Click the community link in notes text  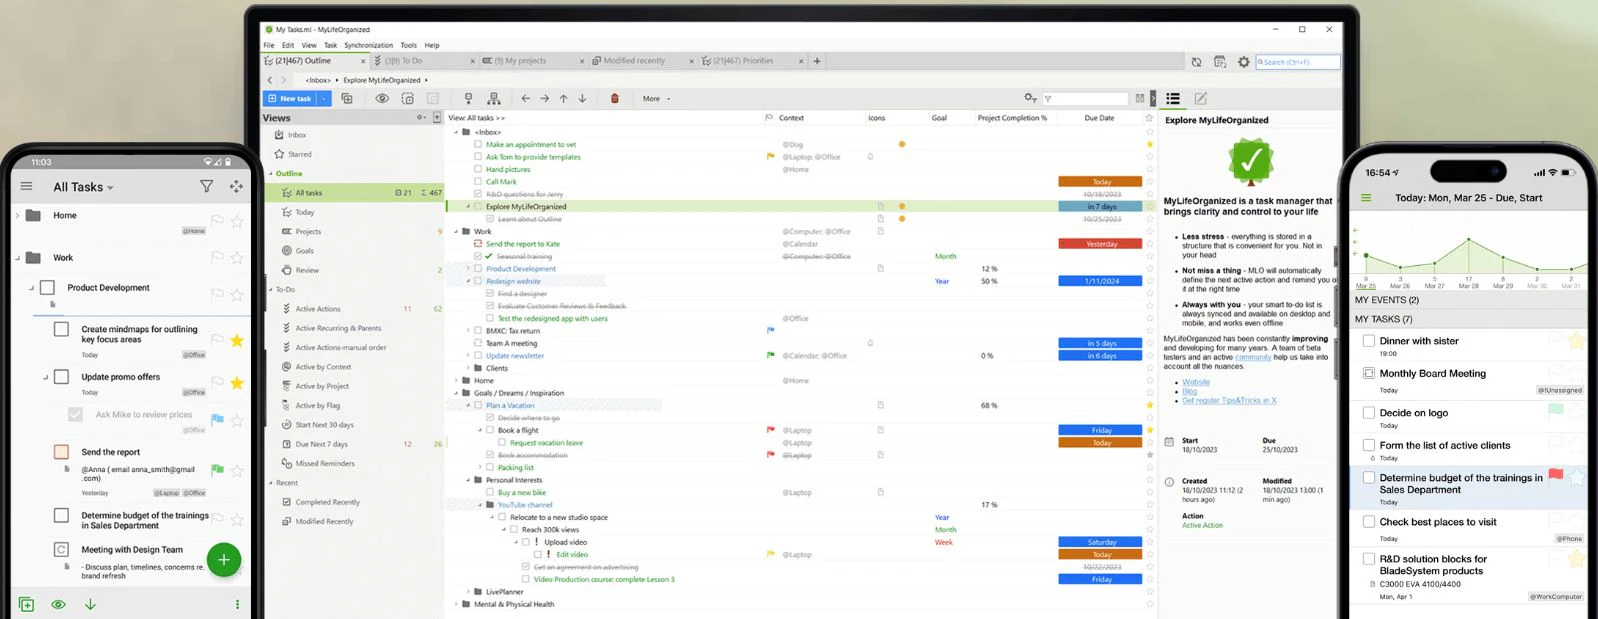point(1253,357)
